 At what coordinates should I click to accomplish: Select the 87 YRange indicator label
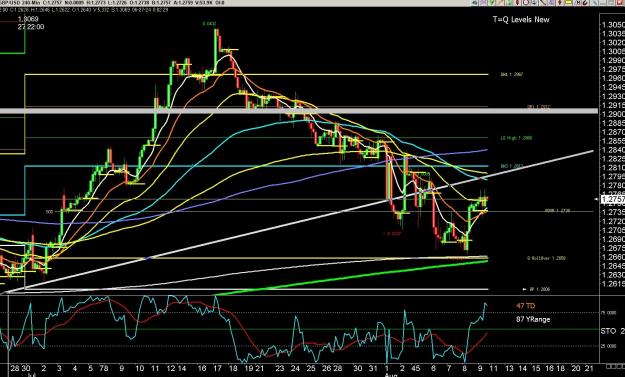pyautogui.click(x=533, y=319)
